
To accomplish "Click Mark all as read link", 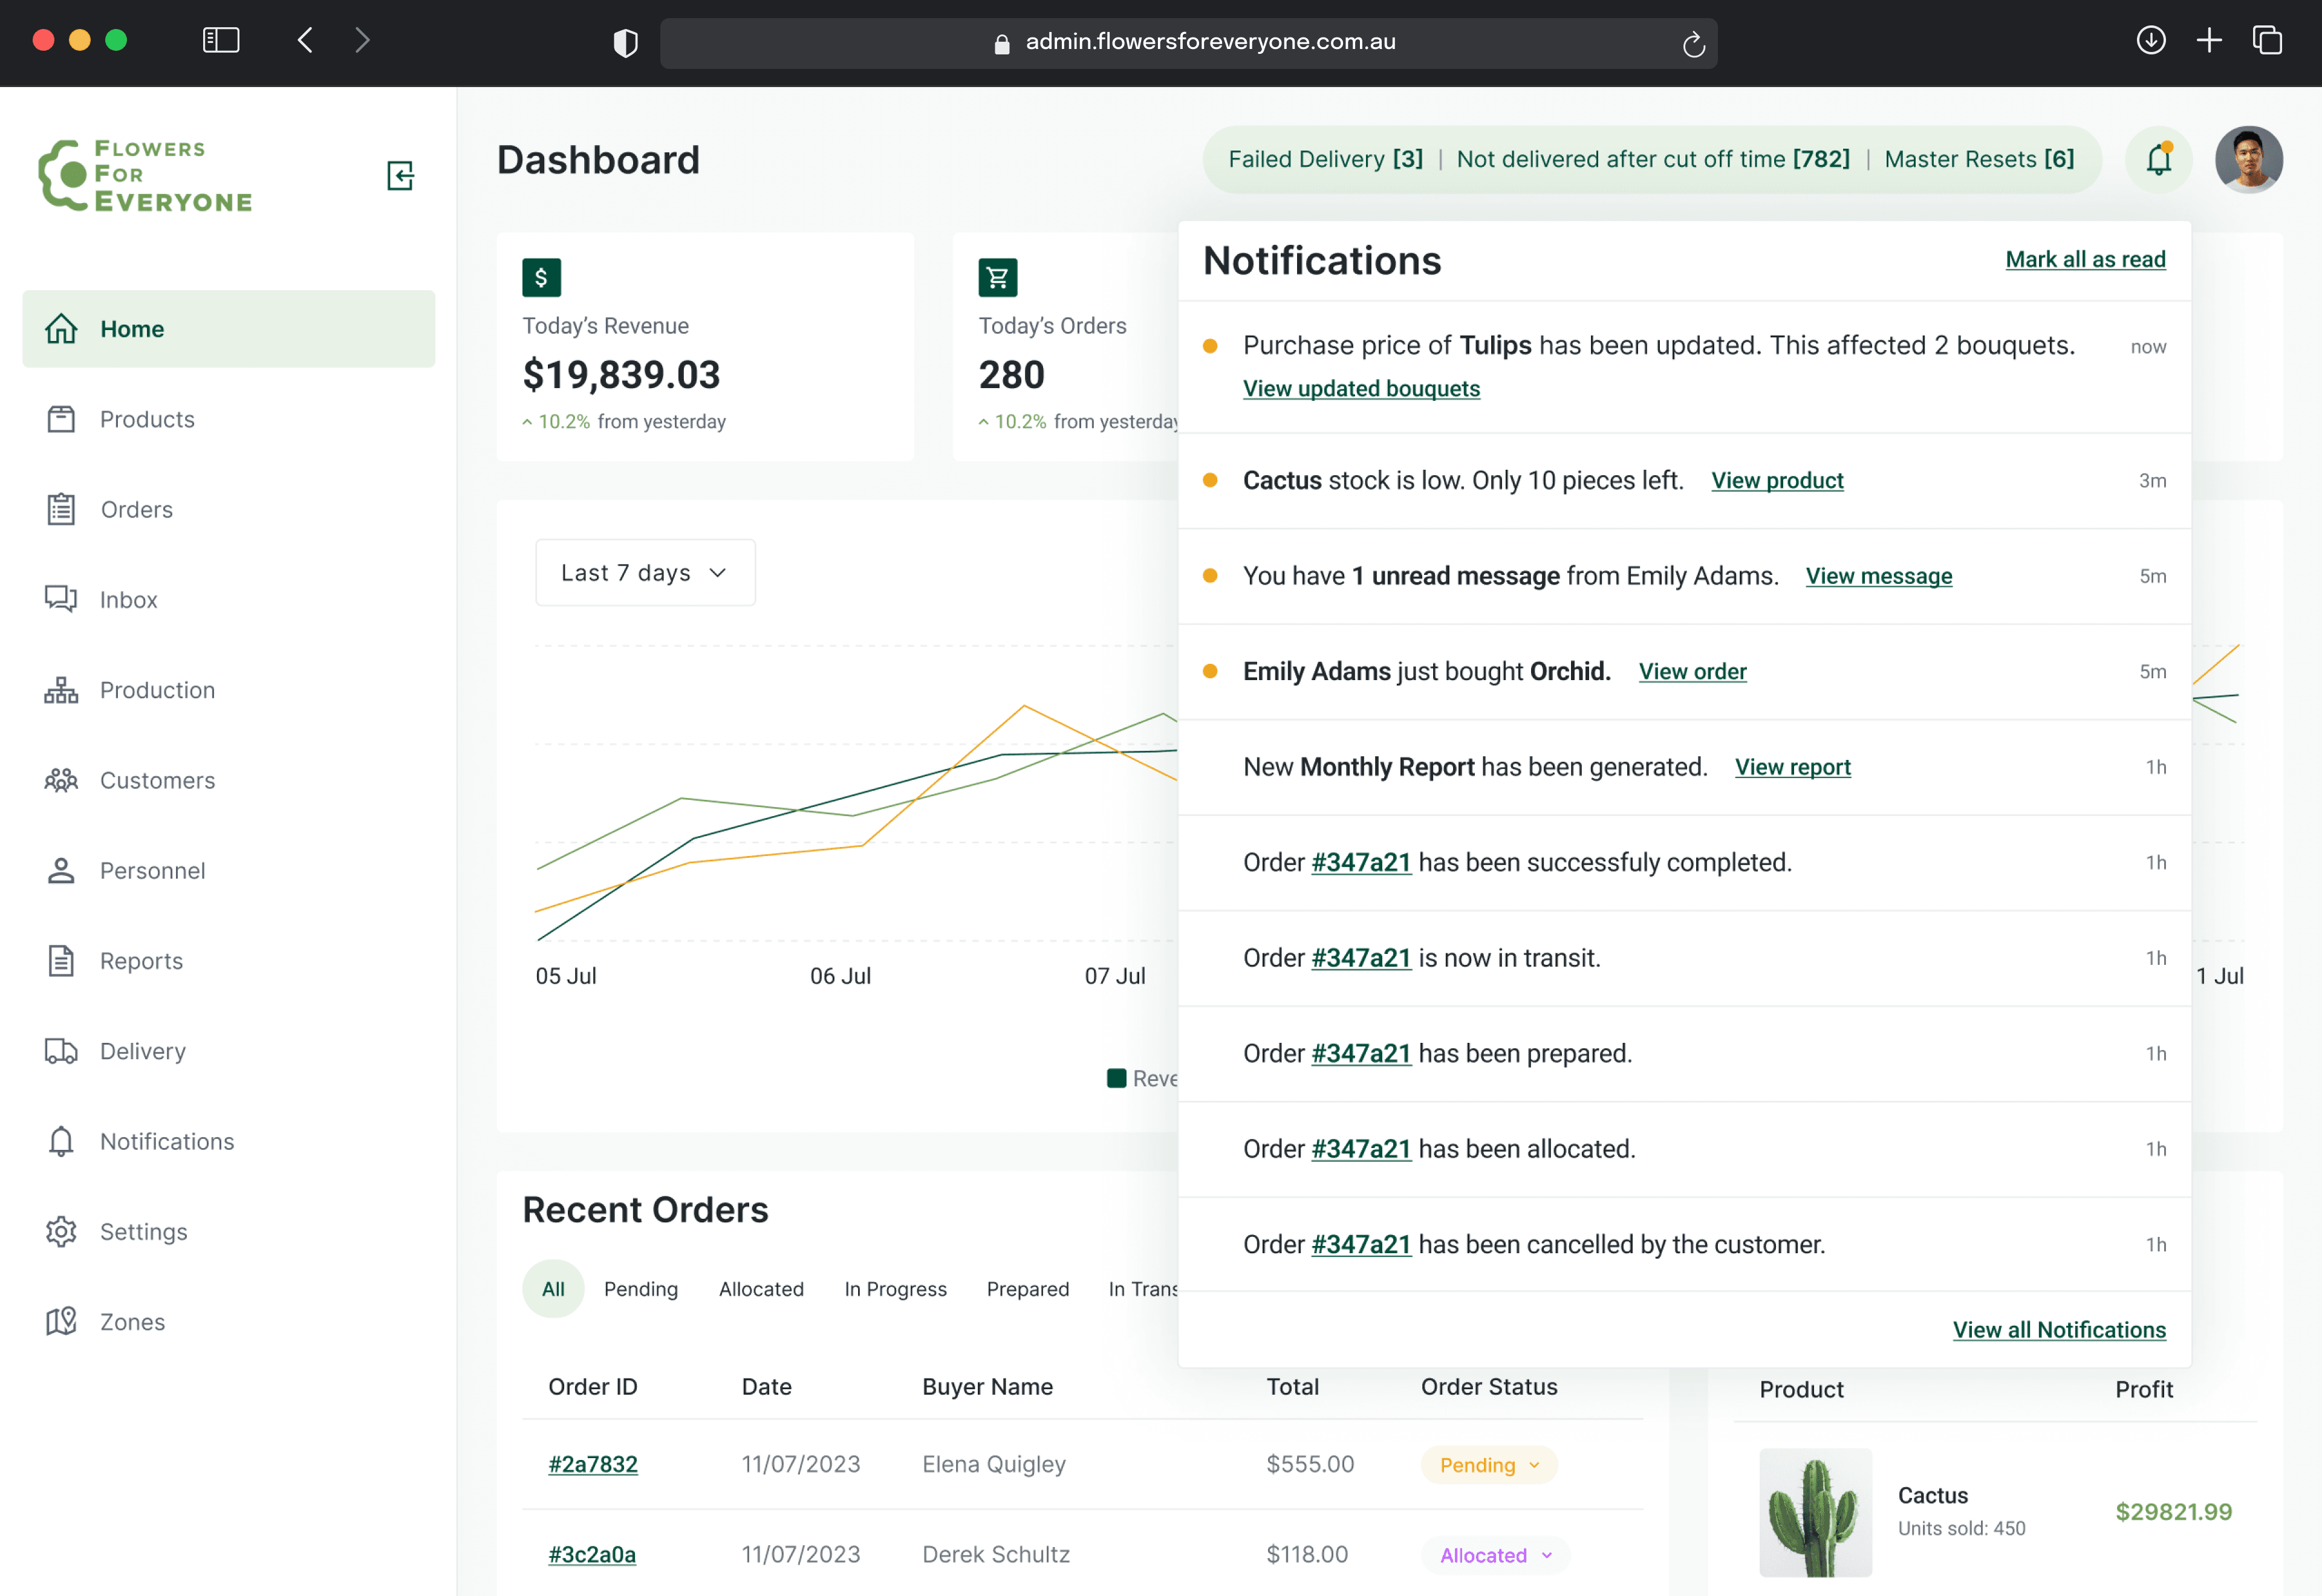I will [x=2085, y=259].
